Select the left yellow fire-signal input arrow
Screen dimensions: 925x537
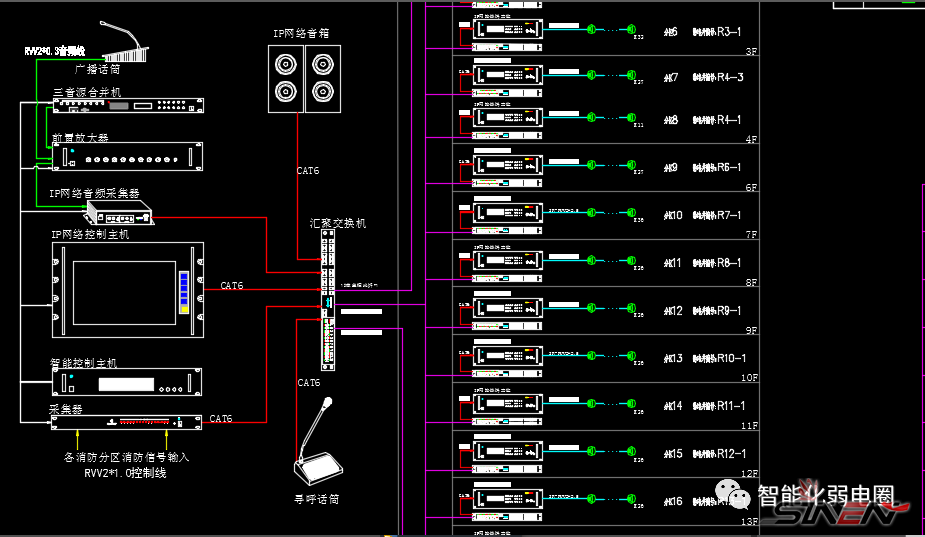77,440
